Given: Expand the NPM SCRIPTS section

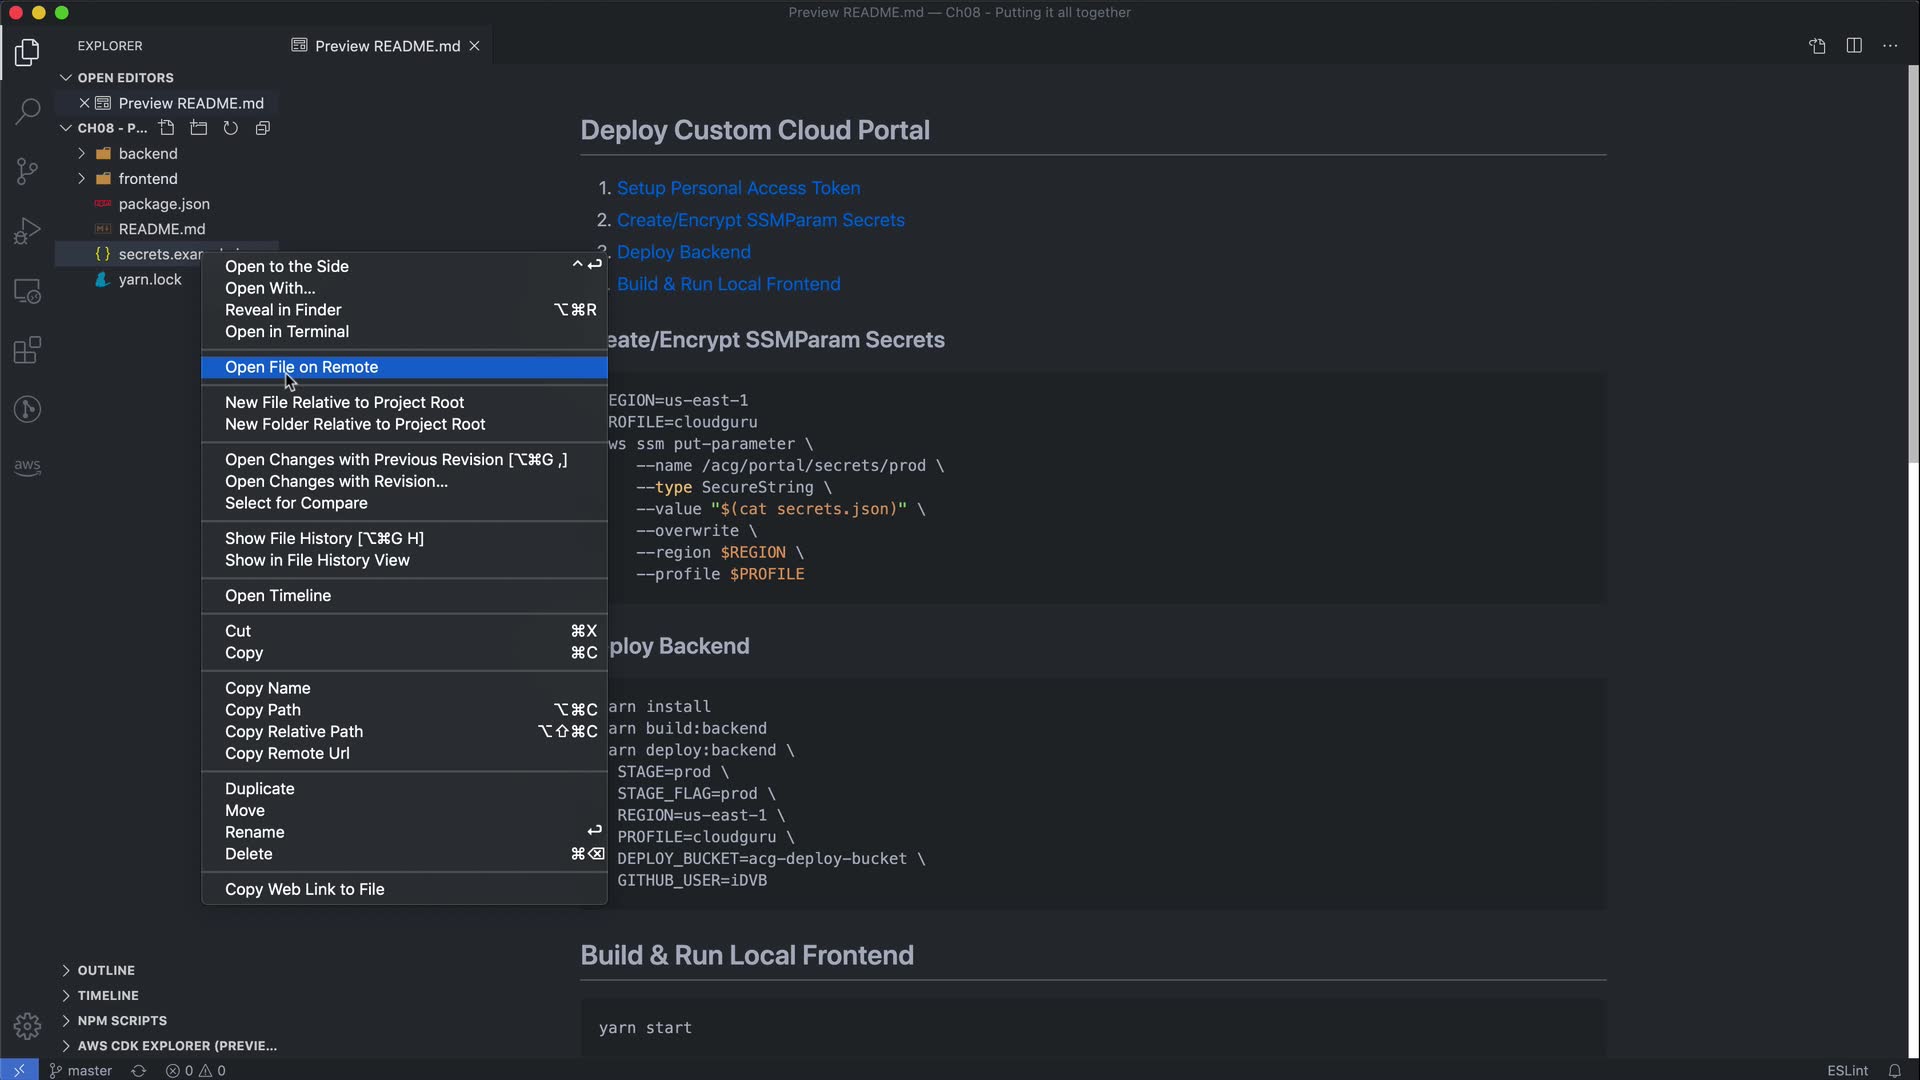Looking at the screenshot, I should [x=121, y=1020].
